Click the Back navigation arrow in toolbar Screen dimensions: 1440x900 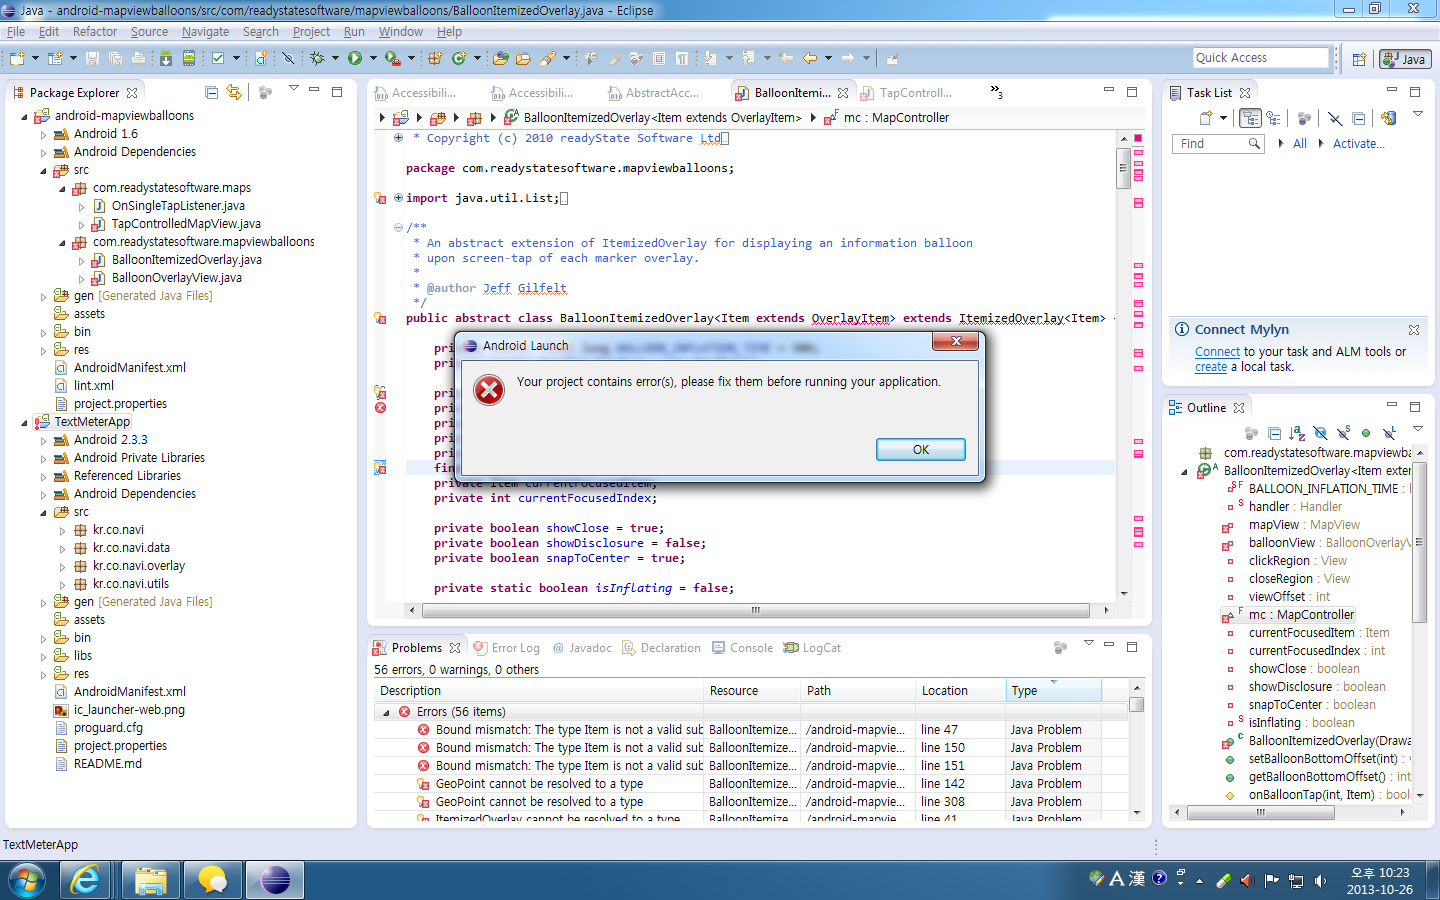(810, 58)
